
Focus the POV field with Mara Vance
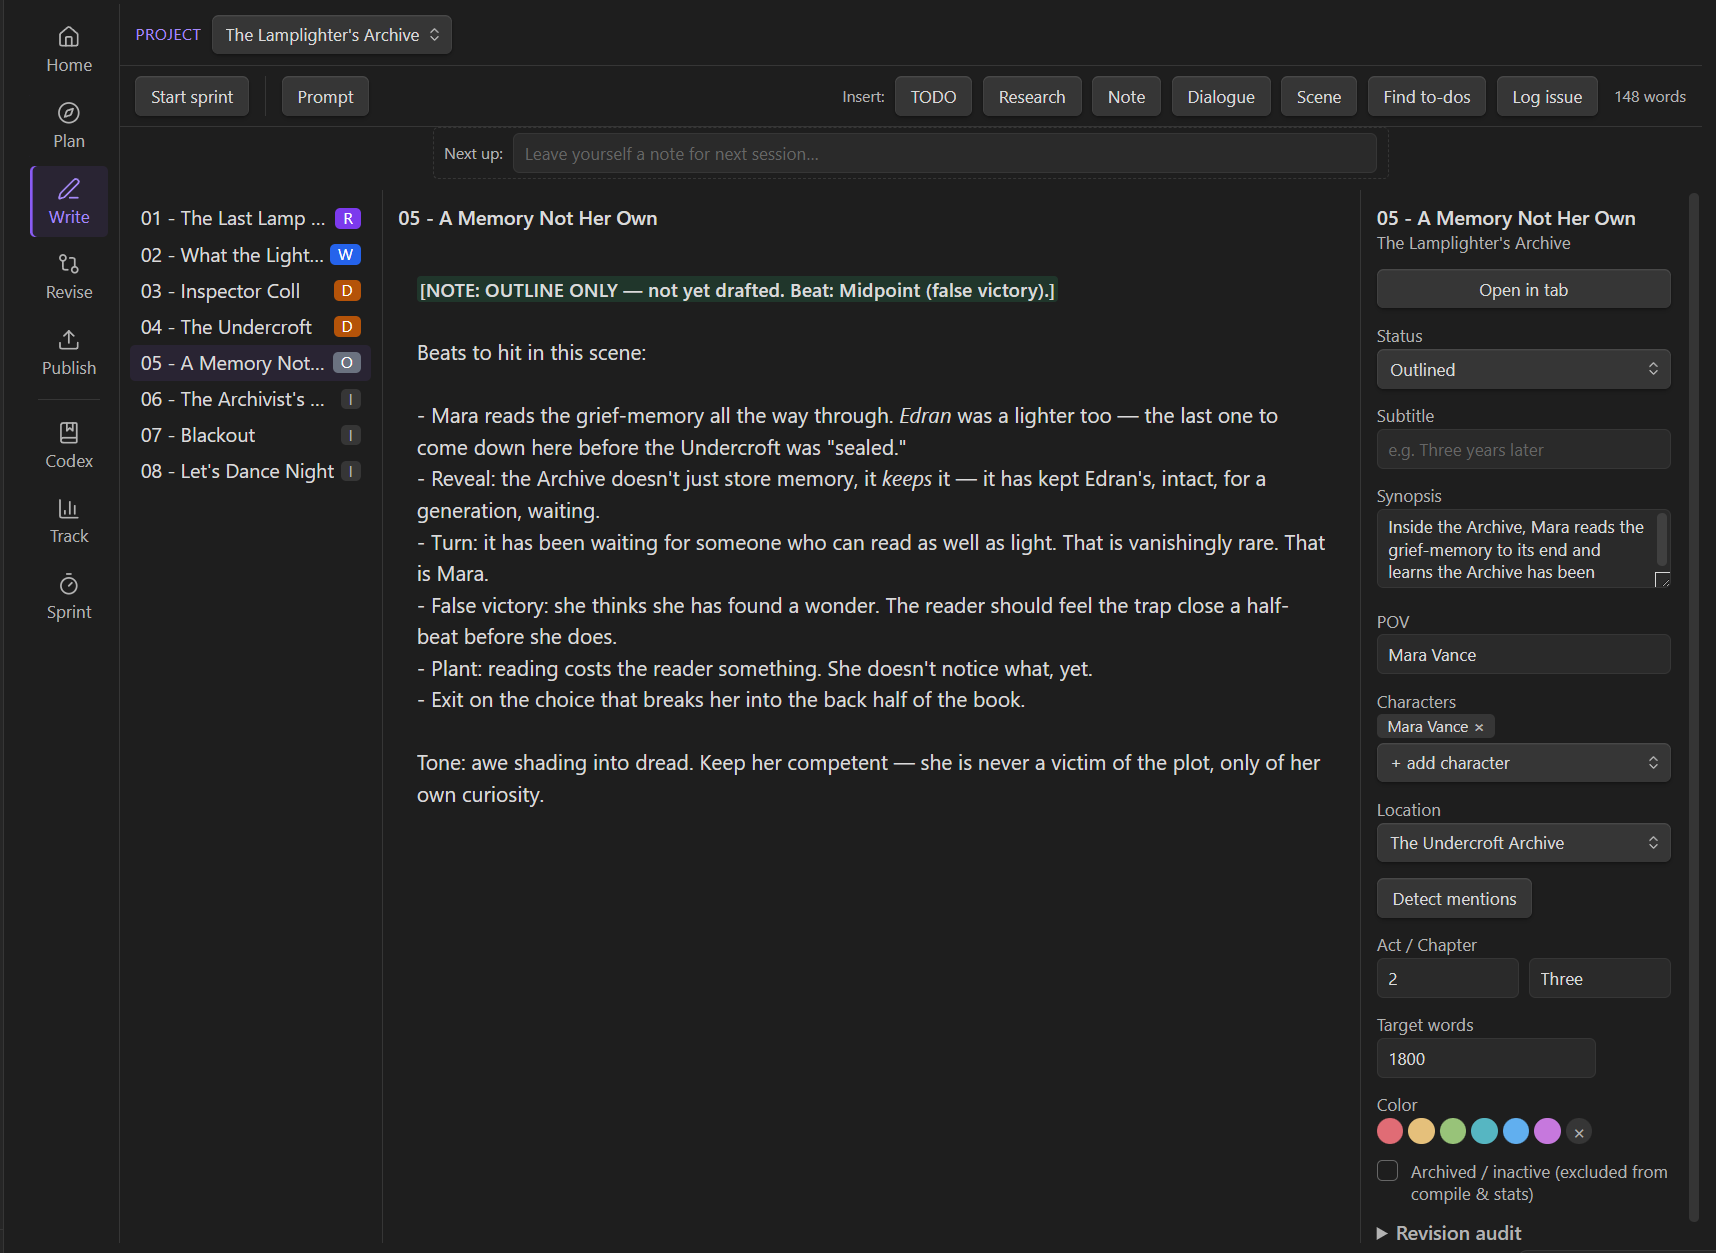1524,655
